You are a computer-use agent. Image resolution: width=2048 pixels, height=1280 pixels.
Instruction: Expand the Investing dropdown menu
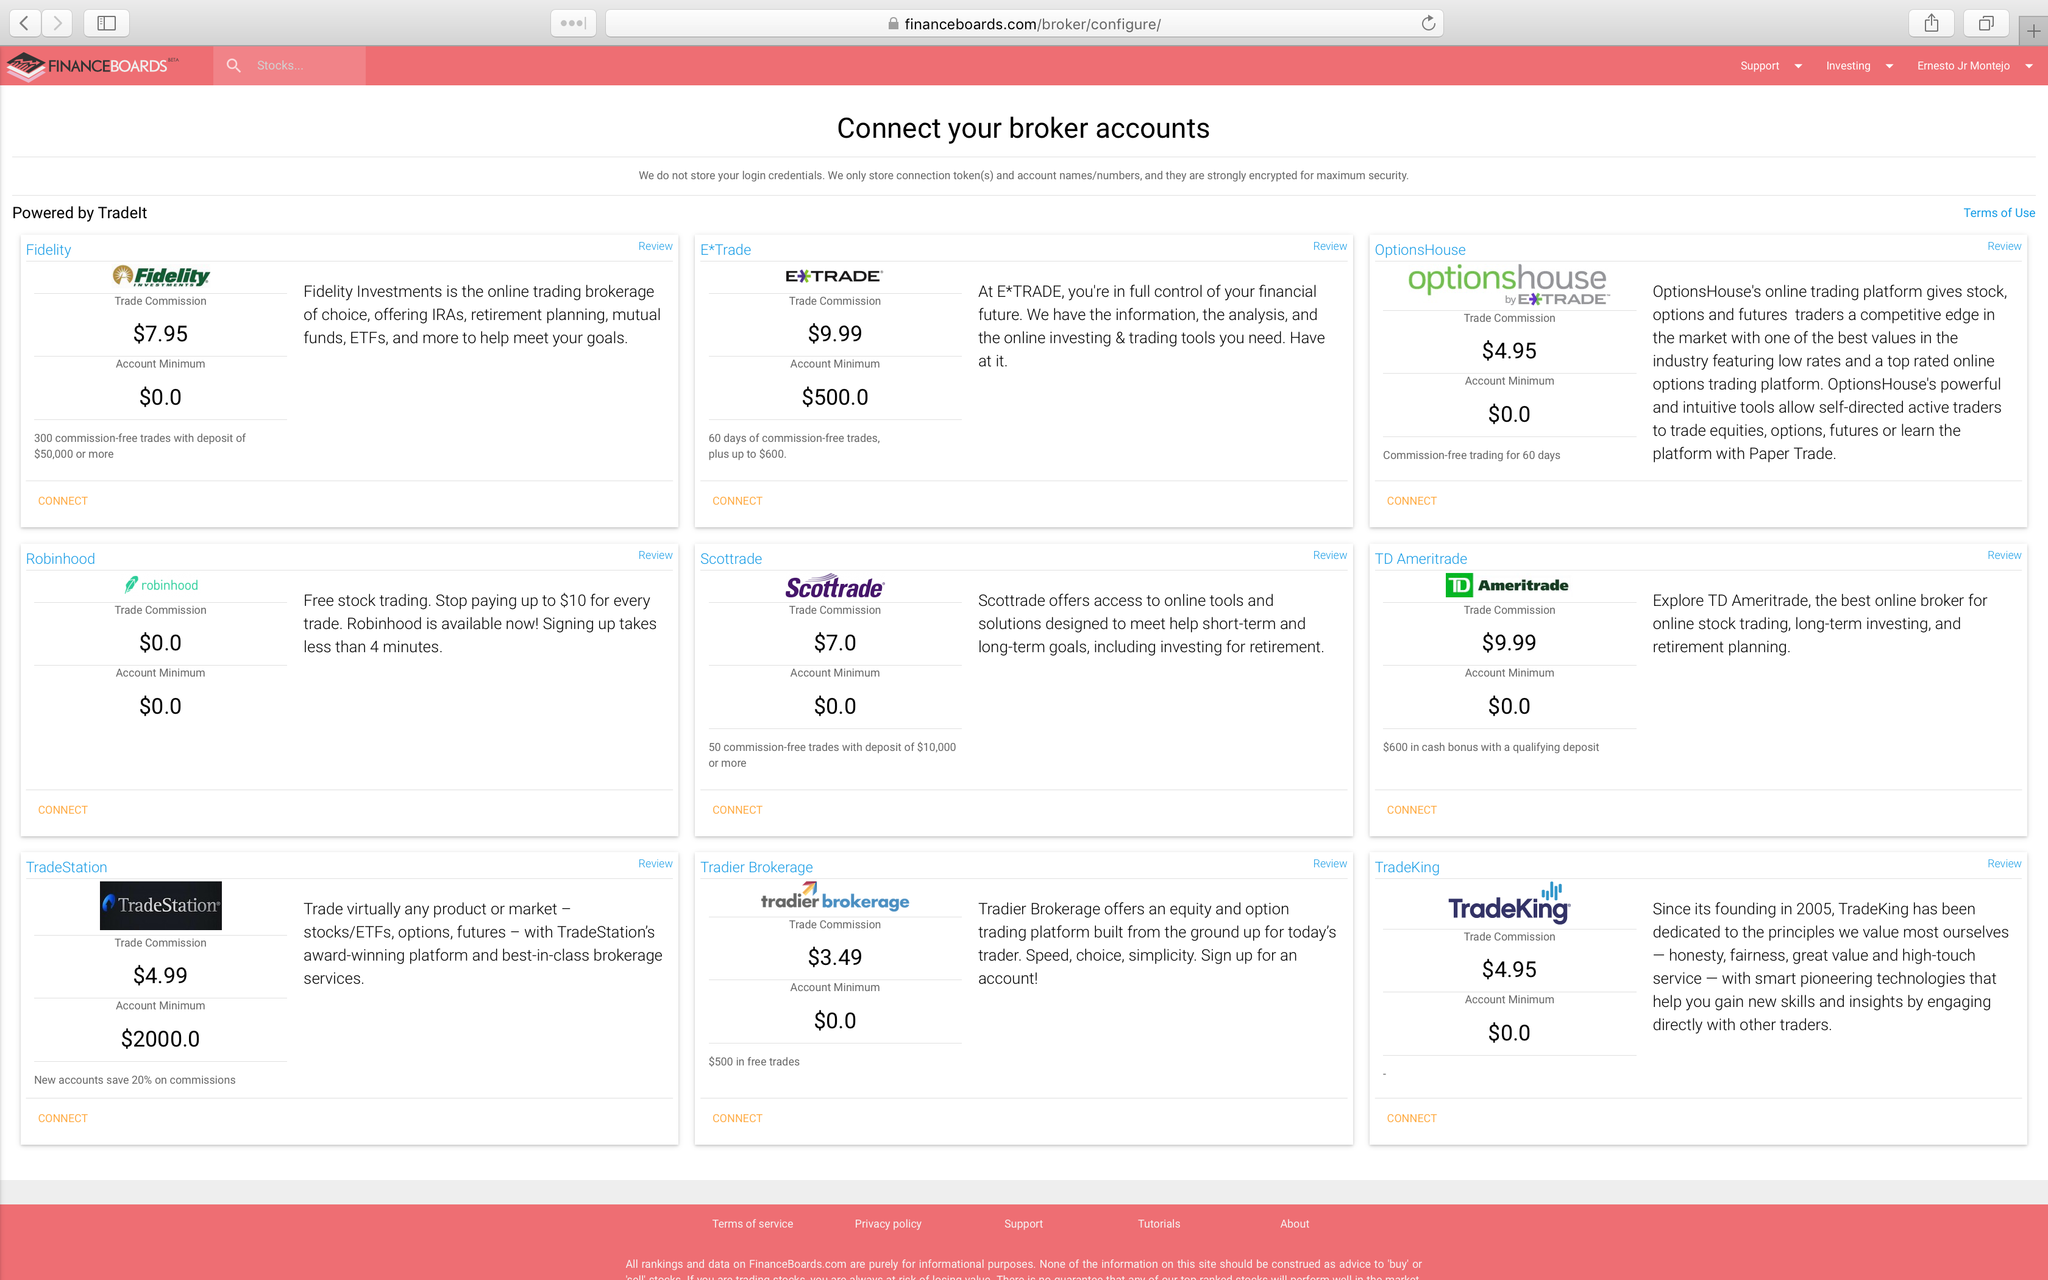1859,66
